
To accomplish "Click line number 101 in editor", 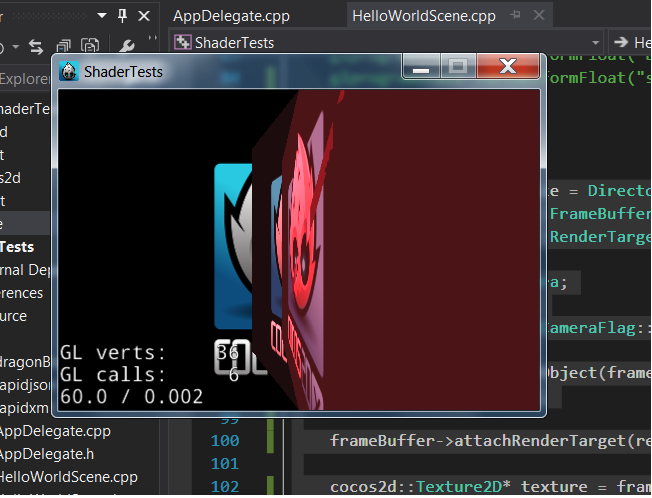I will [225, 463].
